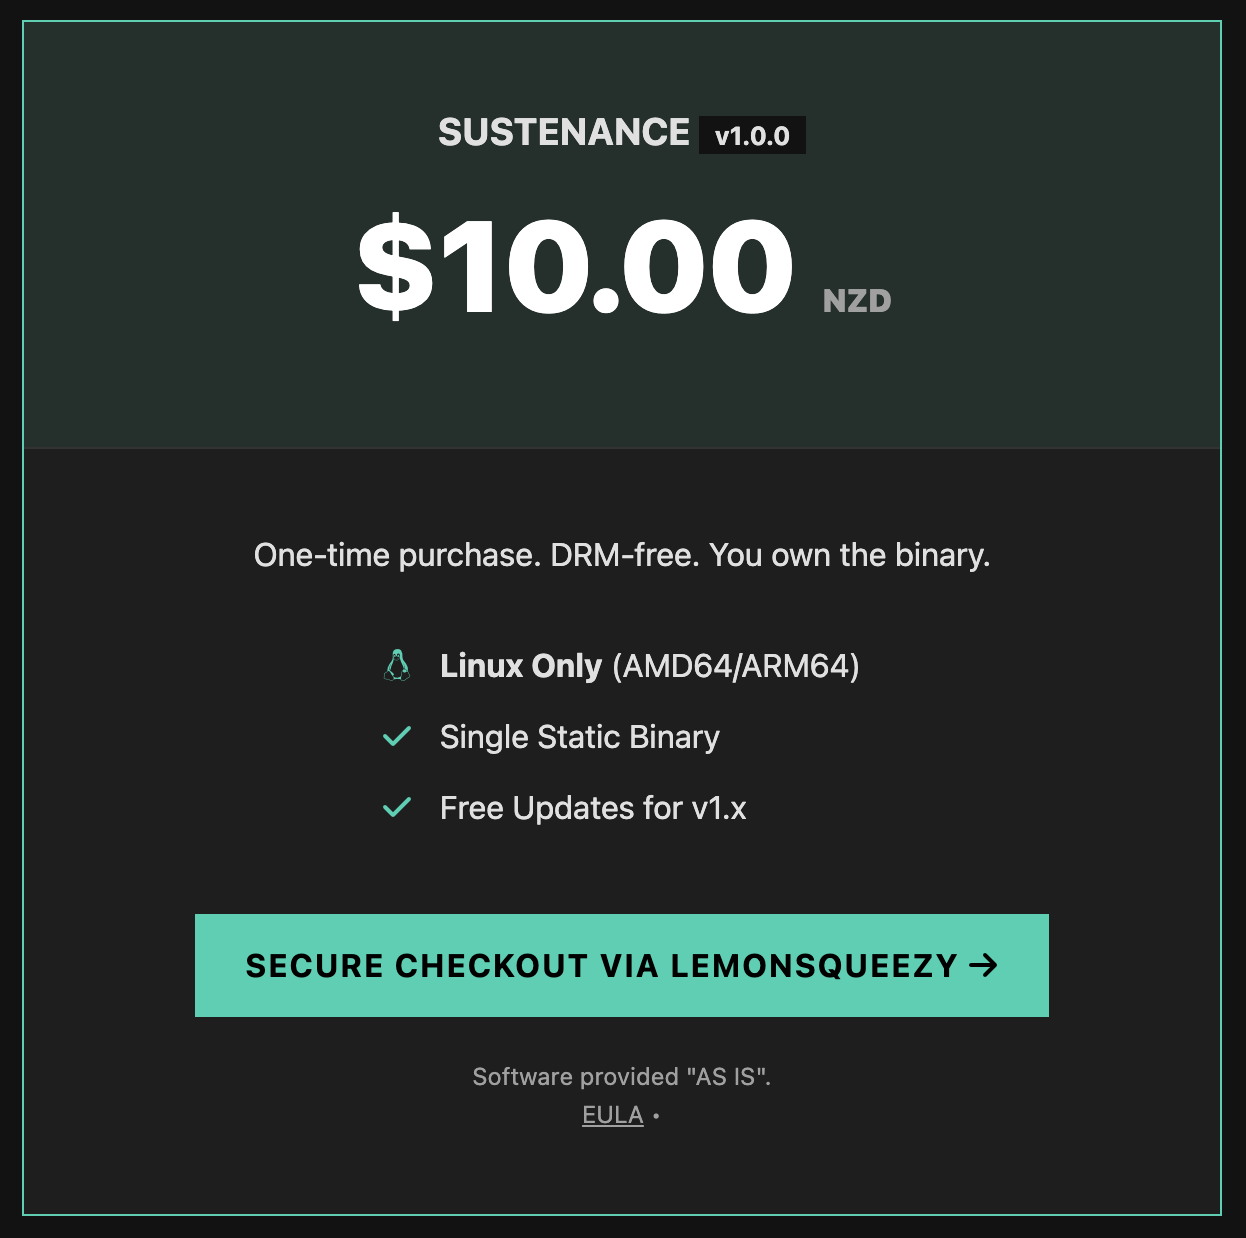Click the NZD currency label
Screen dimensions: 1246x1238
[x=856, y=299]
